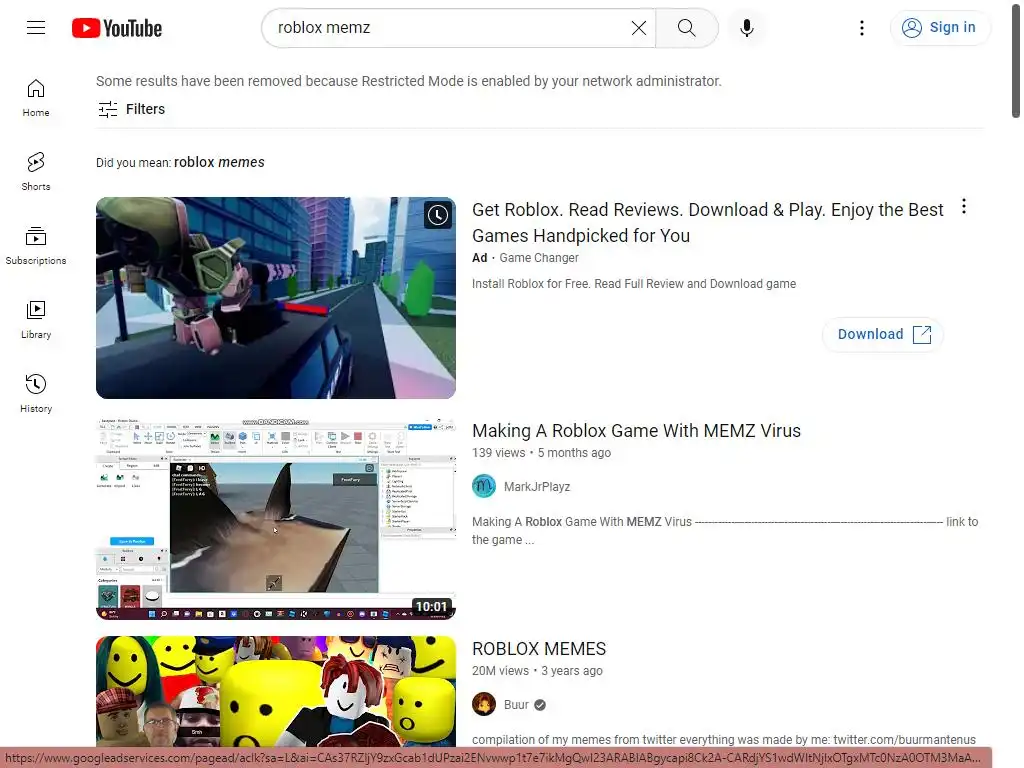This screenshot has height=768, width=1024.
Task: Open 'Making A Roblox Game With MEMZ Virus' title
Action: tap(636, 431)
